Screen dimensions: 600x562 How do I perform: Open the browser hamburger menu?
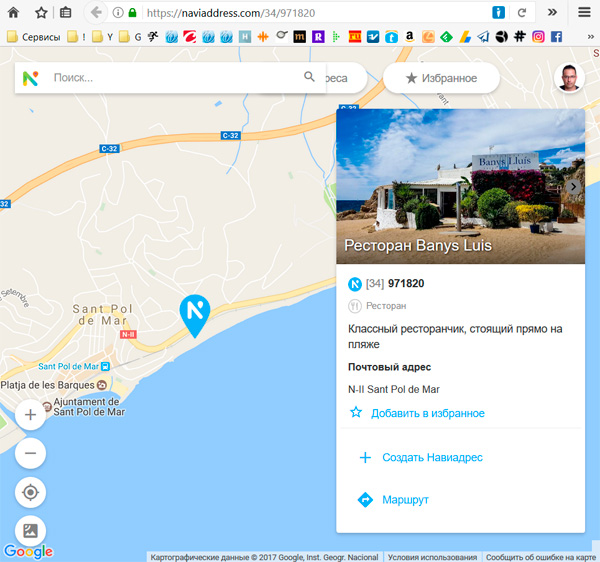point(584,12)
